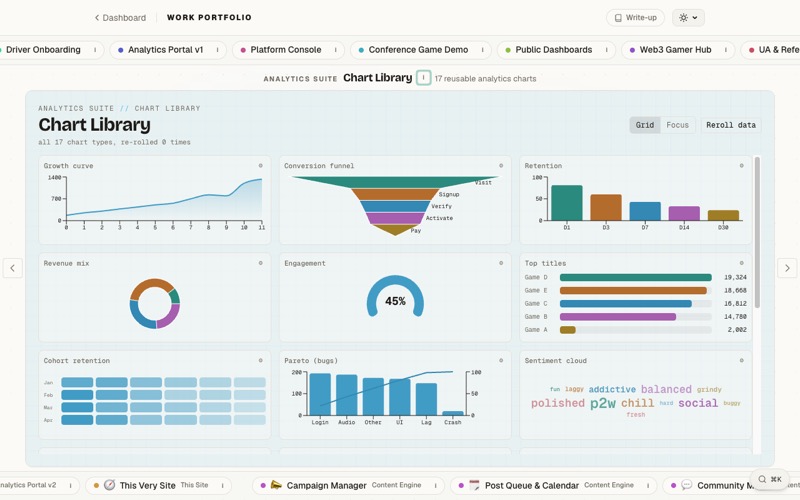Select the Public Dashboards tab
Viewport: 800px width, 500px height.
coord(554,50)
